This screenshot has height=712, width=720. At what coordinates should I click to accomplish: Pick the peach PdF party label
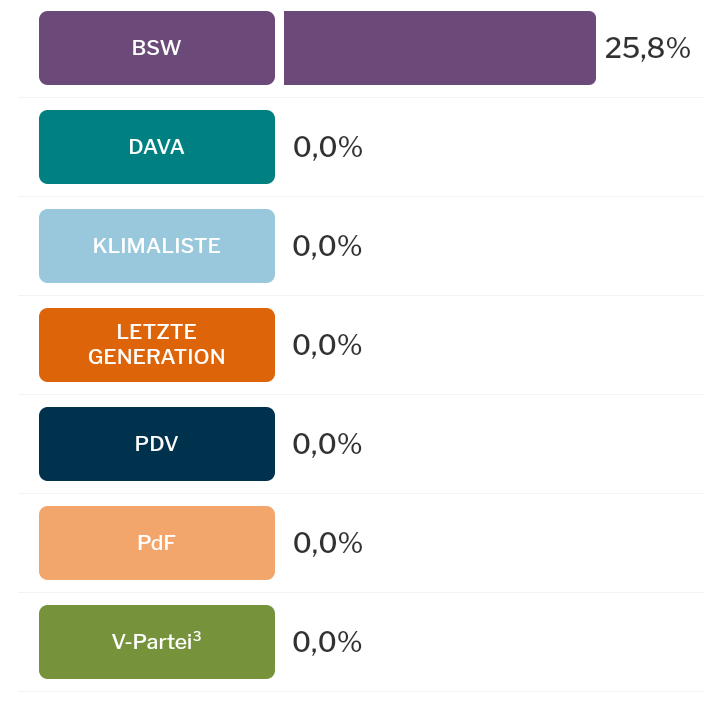pos(156,543)
